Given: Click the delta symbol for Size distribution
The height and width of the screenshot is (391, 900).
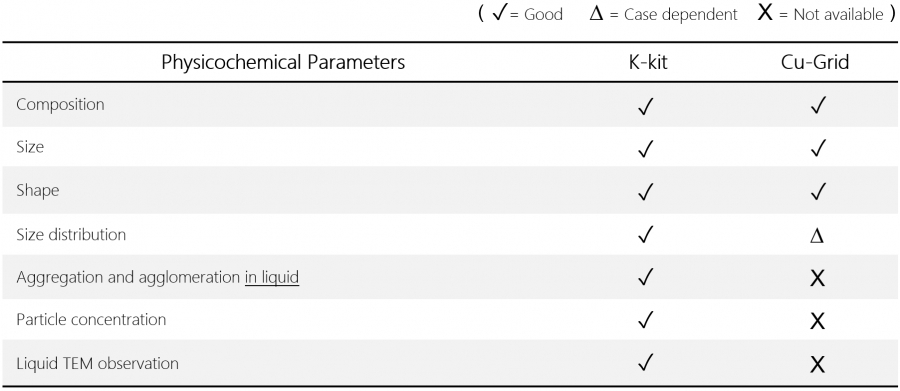Looking at the screenshot, I should point(817,235).
